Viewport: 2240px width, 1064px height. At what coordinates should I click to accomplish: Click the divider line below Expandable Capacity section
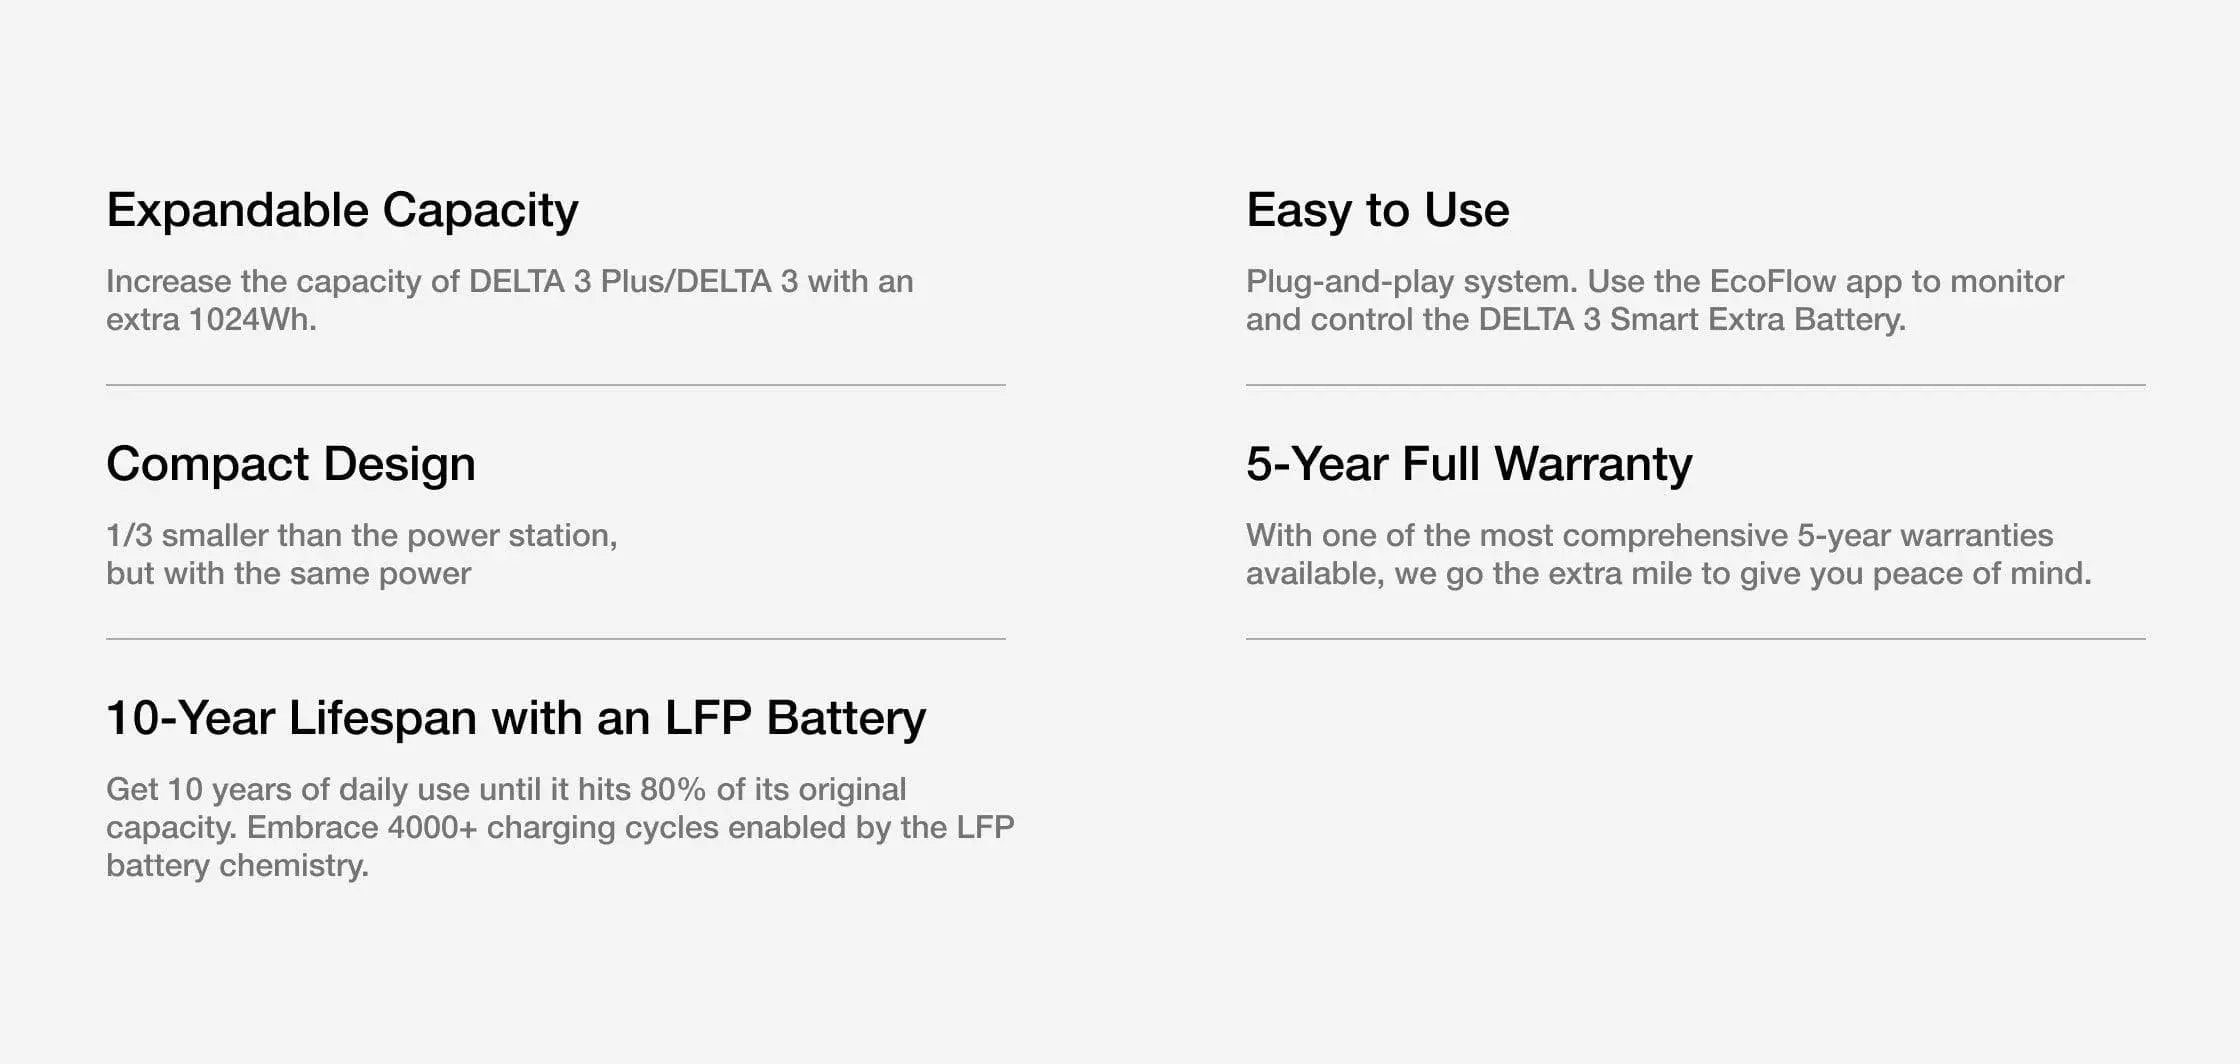point(555,385)
